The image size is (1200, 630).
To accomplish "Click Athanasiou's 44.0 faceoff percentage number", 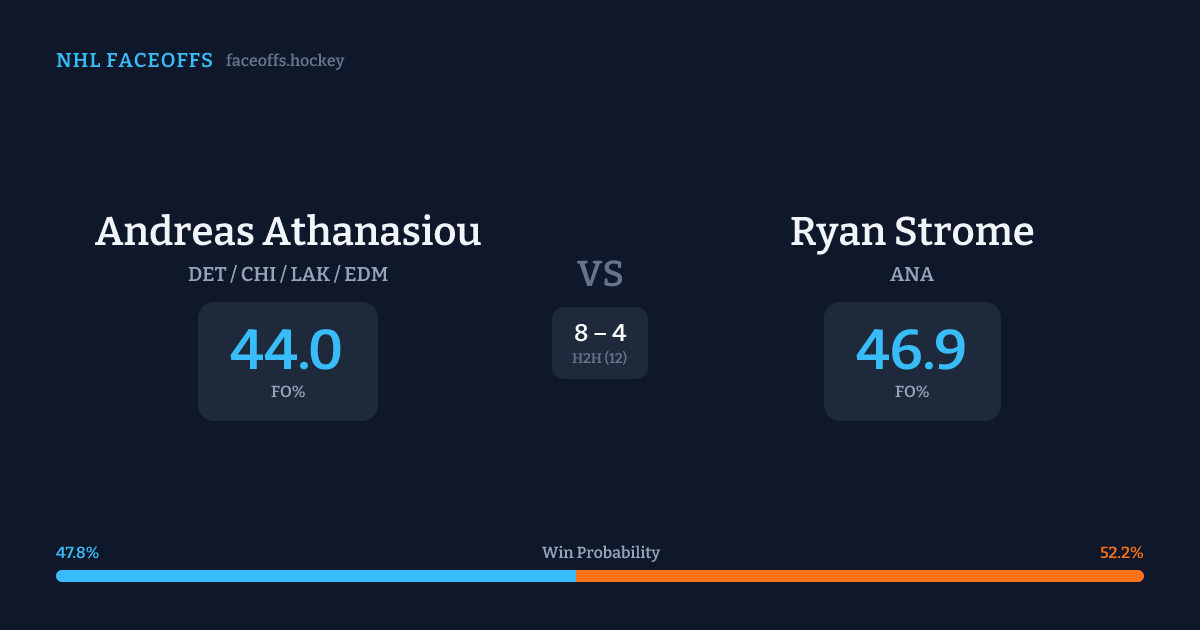I will [287, 350].
